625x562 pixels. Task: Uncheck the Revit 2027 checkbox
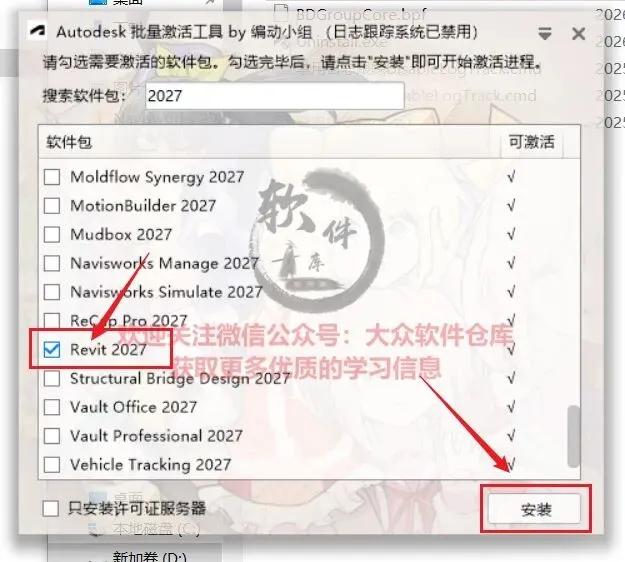click(x=52, y=350)
